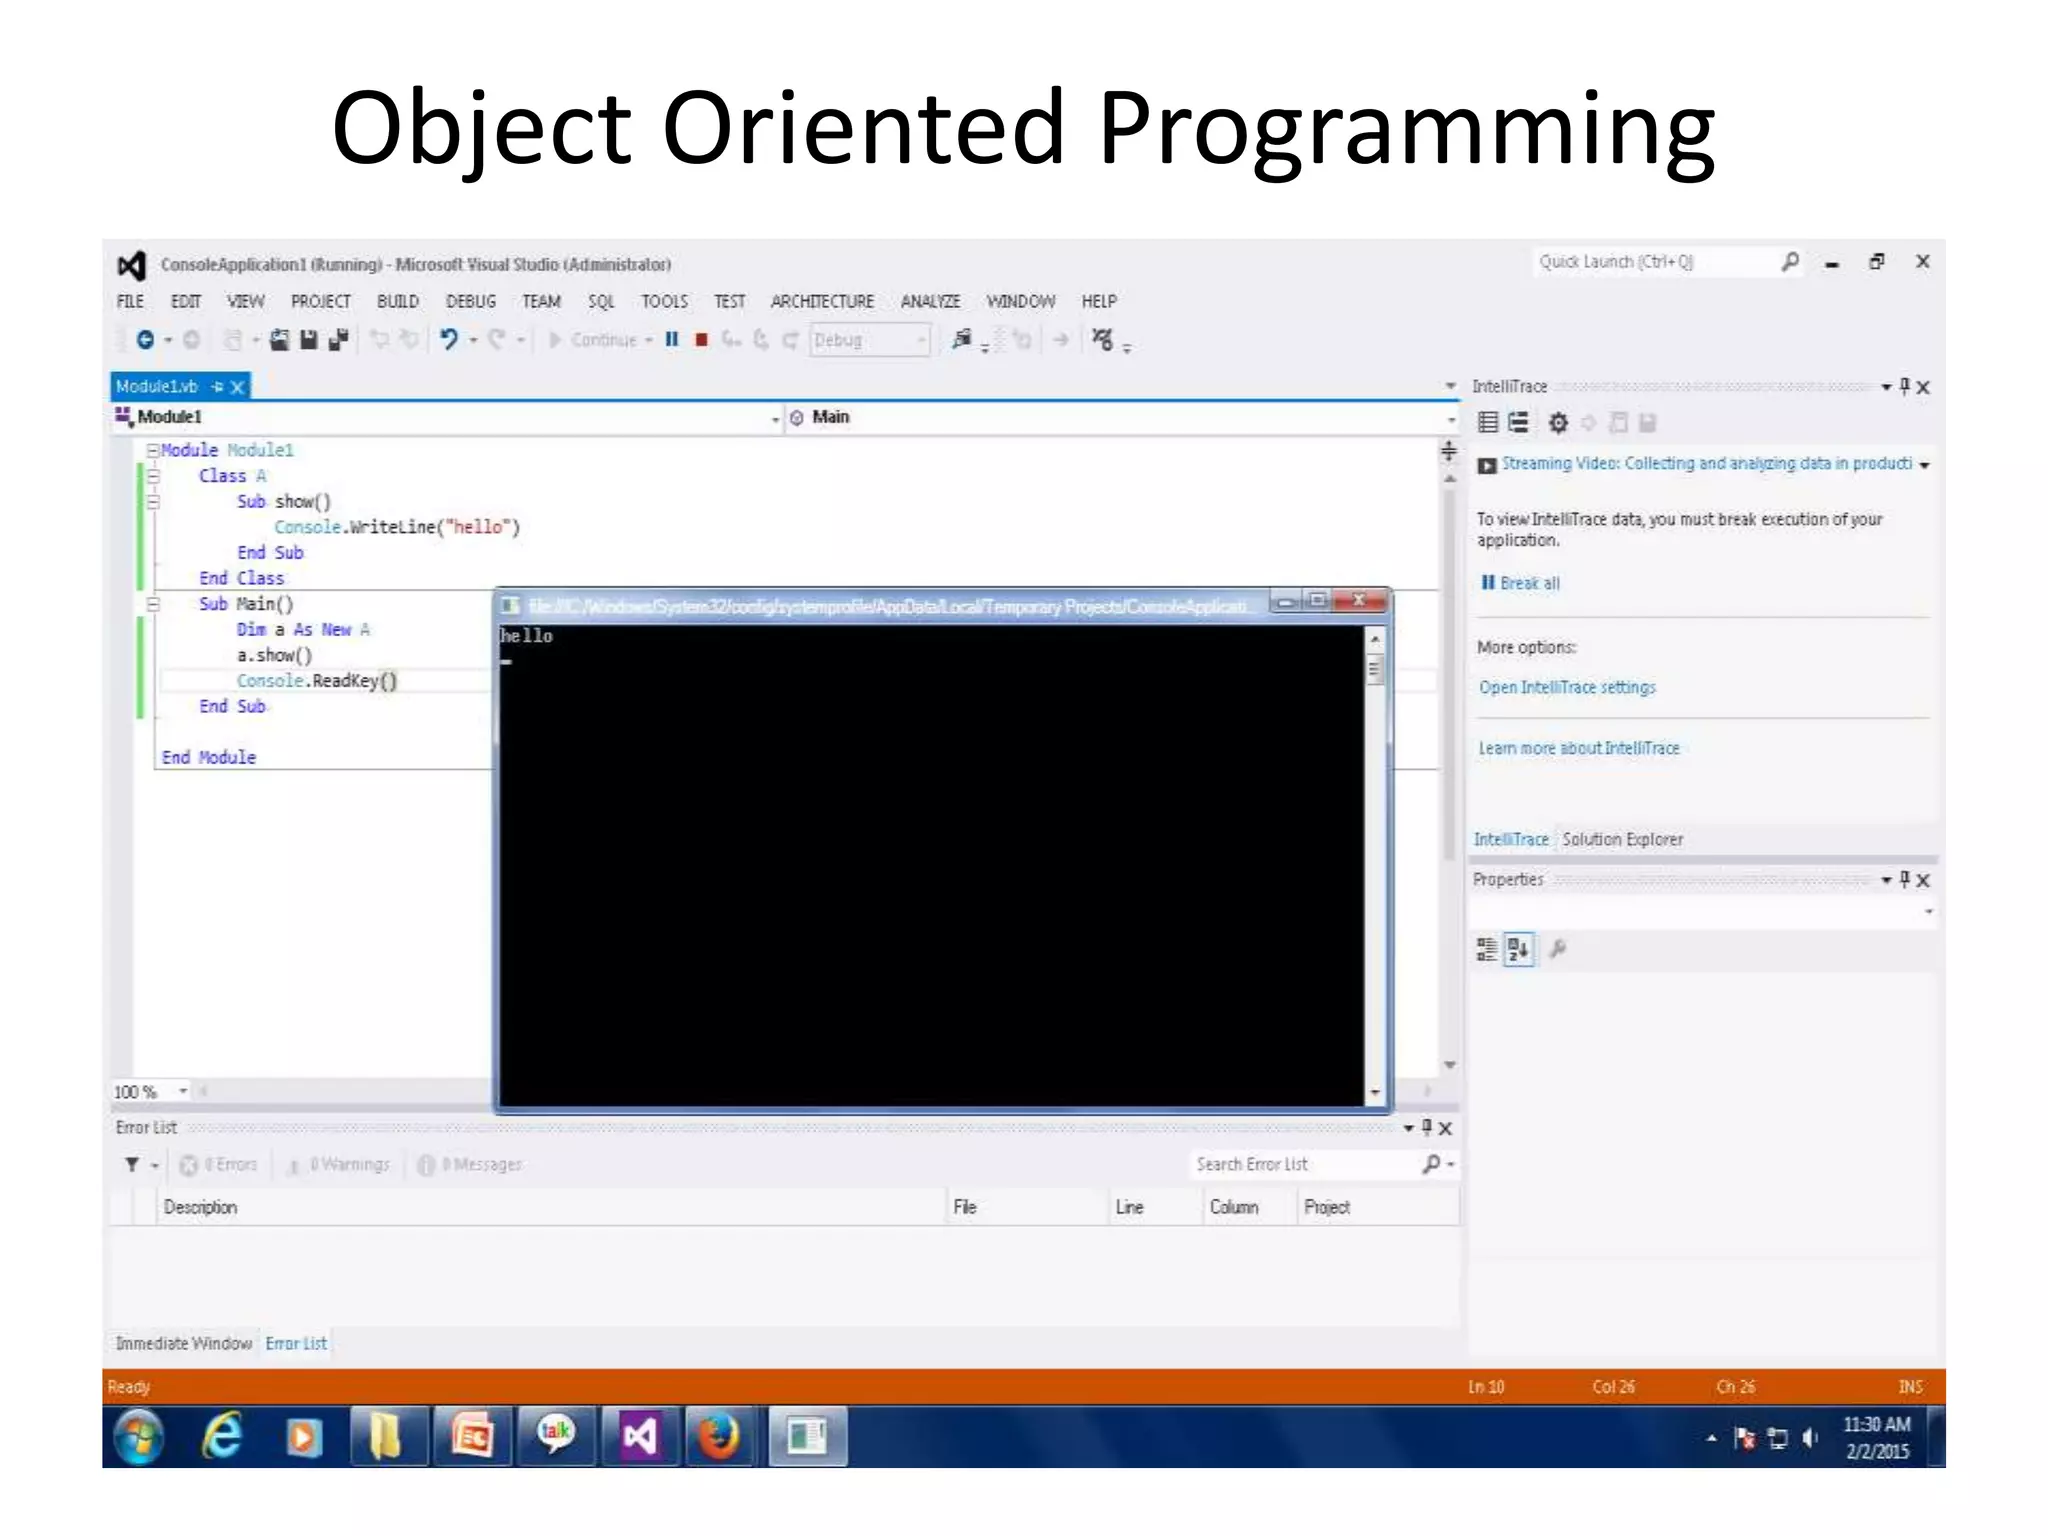Open the Streaming Video link
Image resolution: width=2048 pixels, height=1536 pixels.
coord(1706,464)
